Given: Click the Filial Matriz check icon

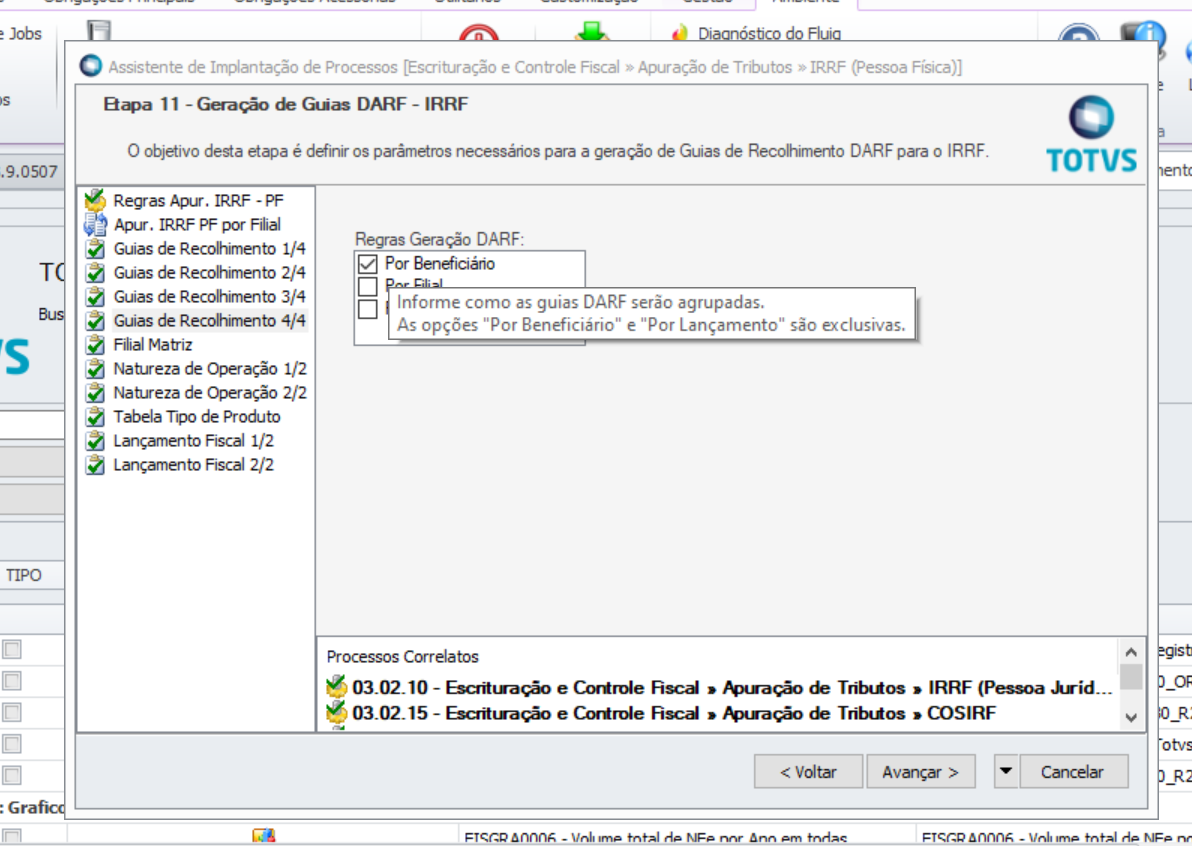Looking at the screenshot, I should [x=95, y=344].
